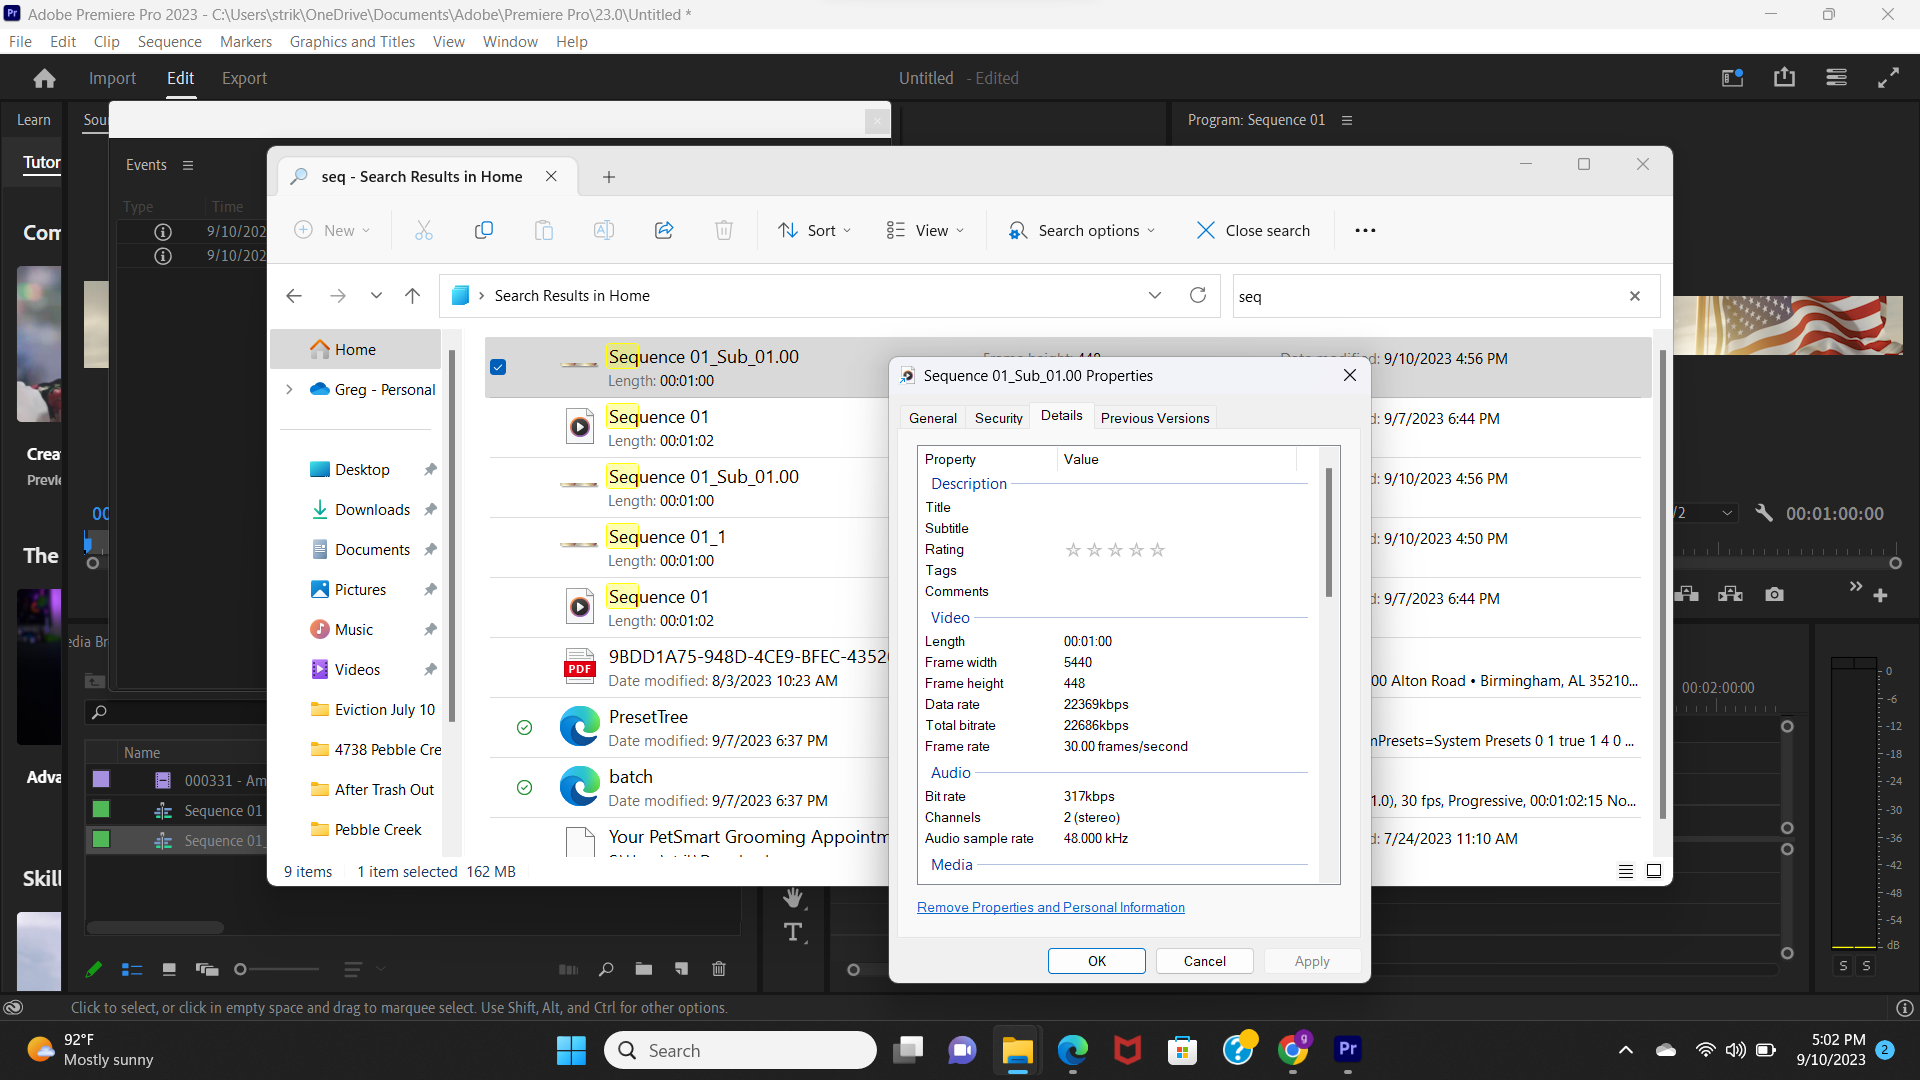Open Find in the Project panel
Viewport: 1920px width, 1080px height.
pos(605,968)
